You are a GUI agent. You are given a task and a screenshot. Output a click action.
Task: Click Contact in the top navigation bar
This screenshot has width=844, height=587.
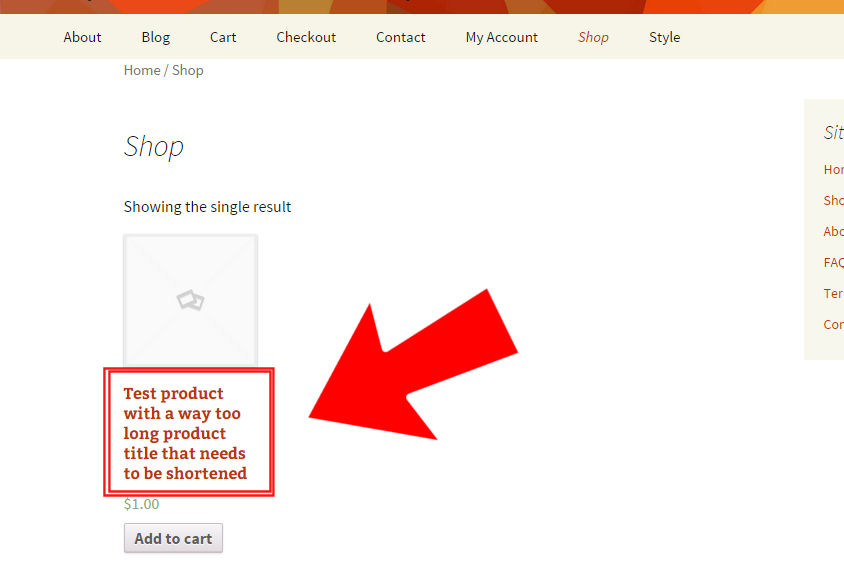click(x=400, y=37)
